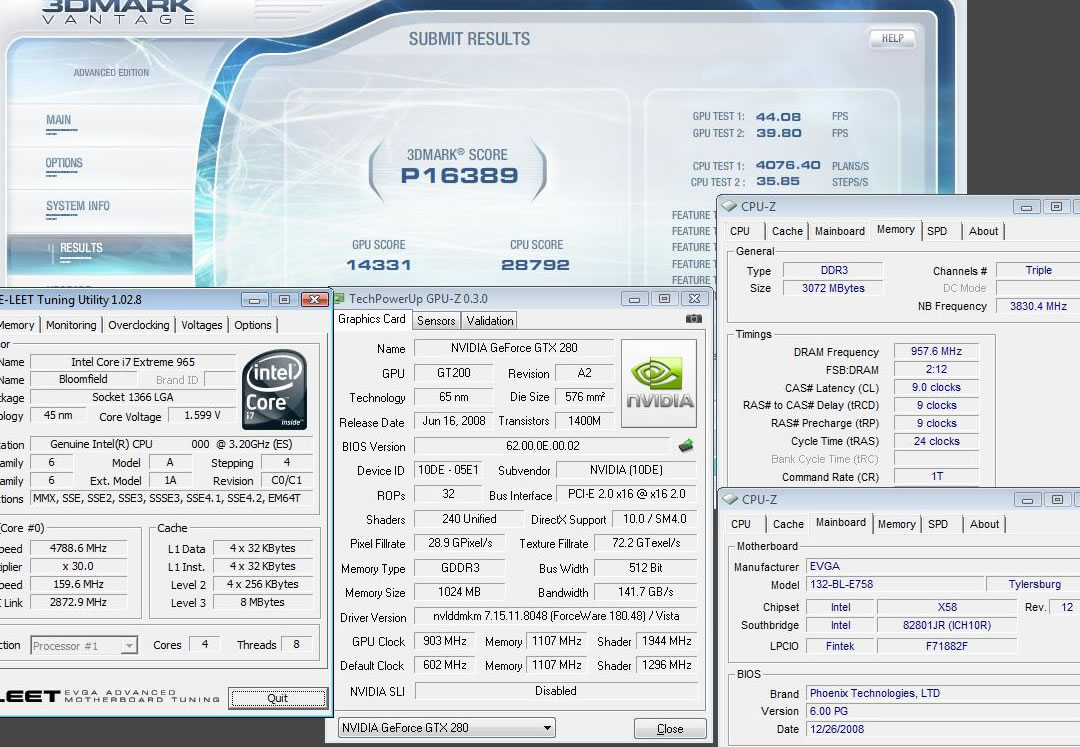Click the motherboard Model 132-BL-E758 field
Image resolution: width=1080 pixels, height=747 pixels.
click(893, 585)
